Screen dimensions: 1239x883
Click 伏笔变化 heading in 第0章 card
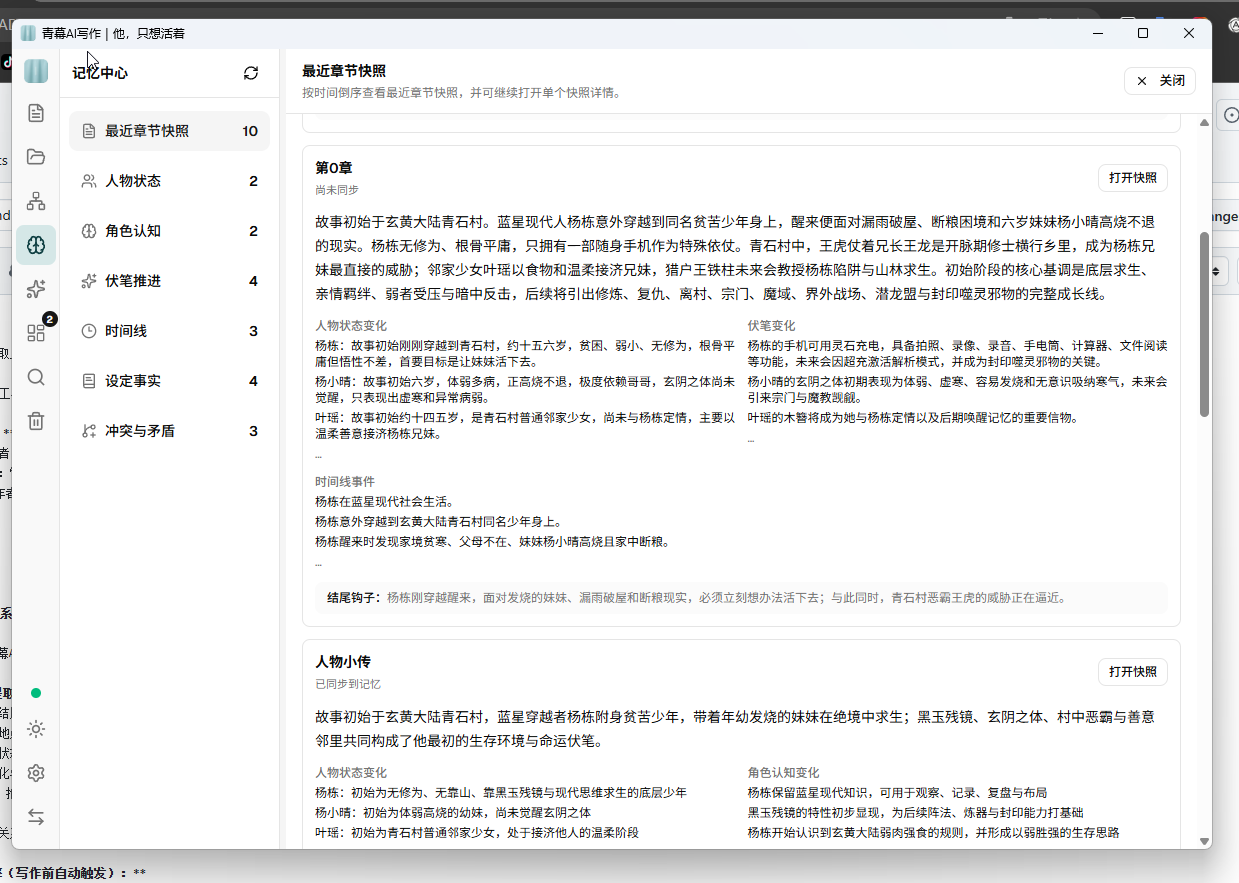(x=772, y=326)
